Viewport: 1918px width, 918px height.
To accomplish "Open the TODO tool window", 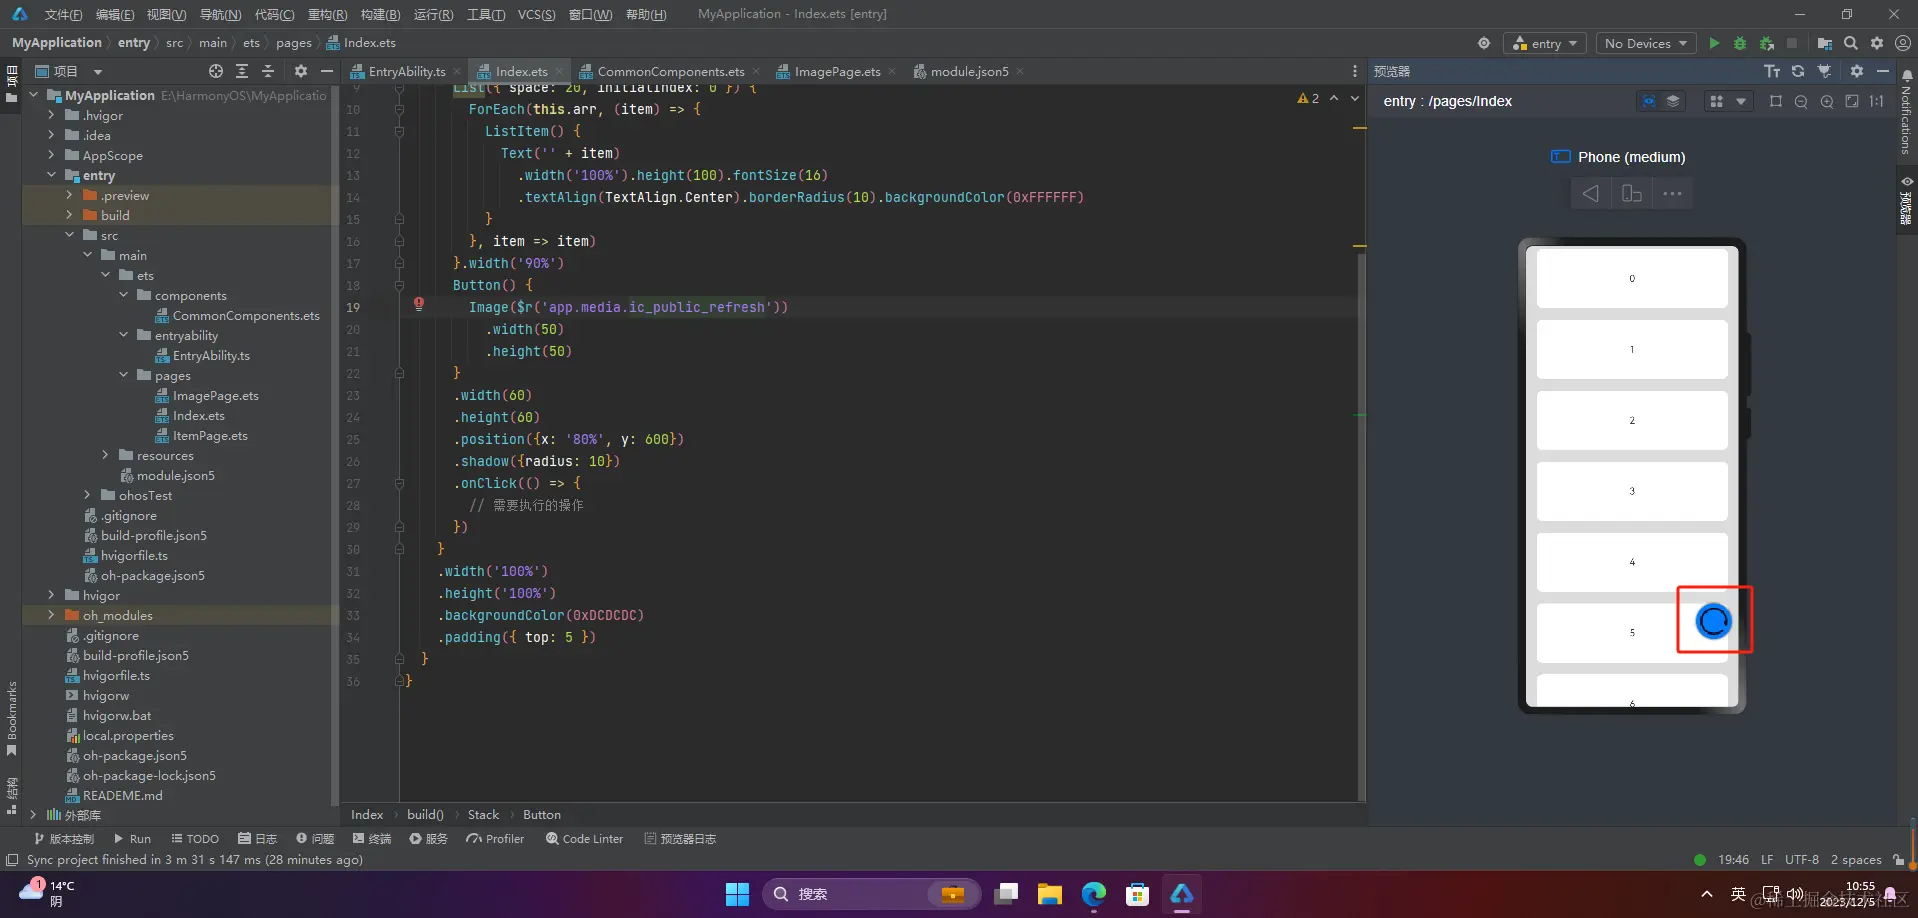I will point(195,839).
